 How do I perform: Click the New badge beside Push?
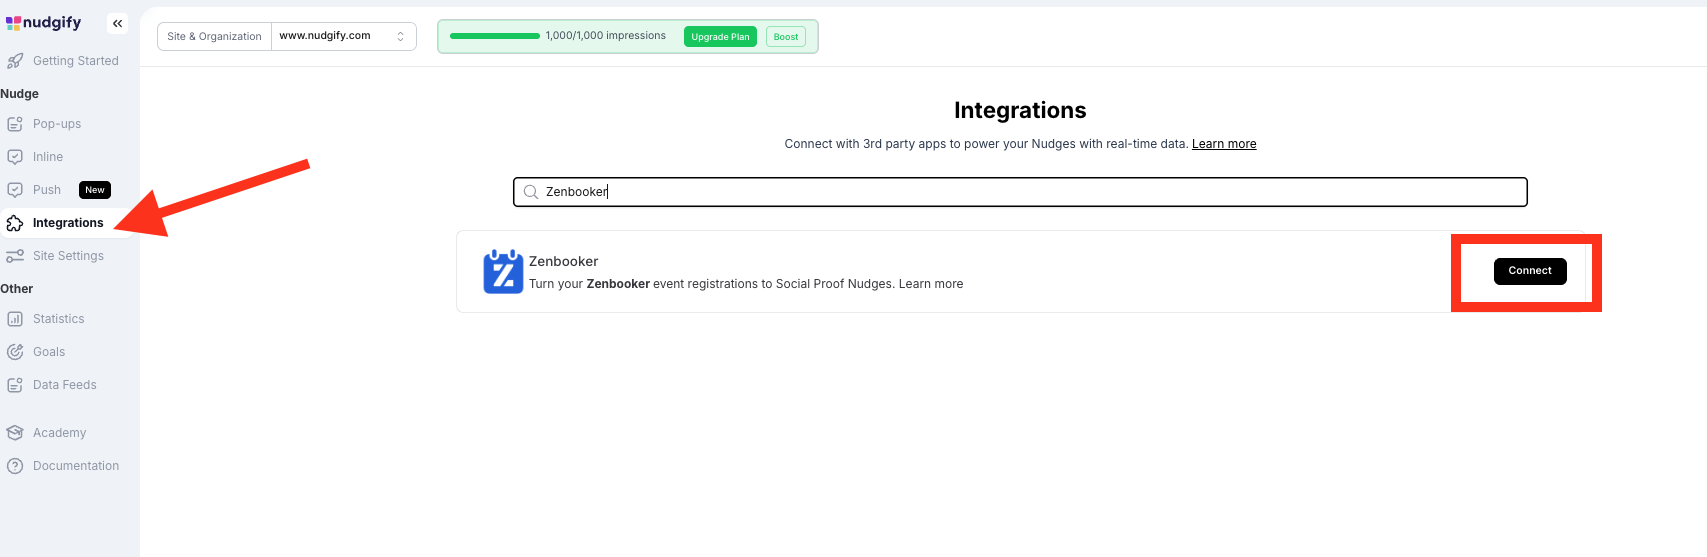[95, 190]
